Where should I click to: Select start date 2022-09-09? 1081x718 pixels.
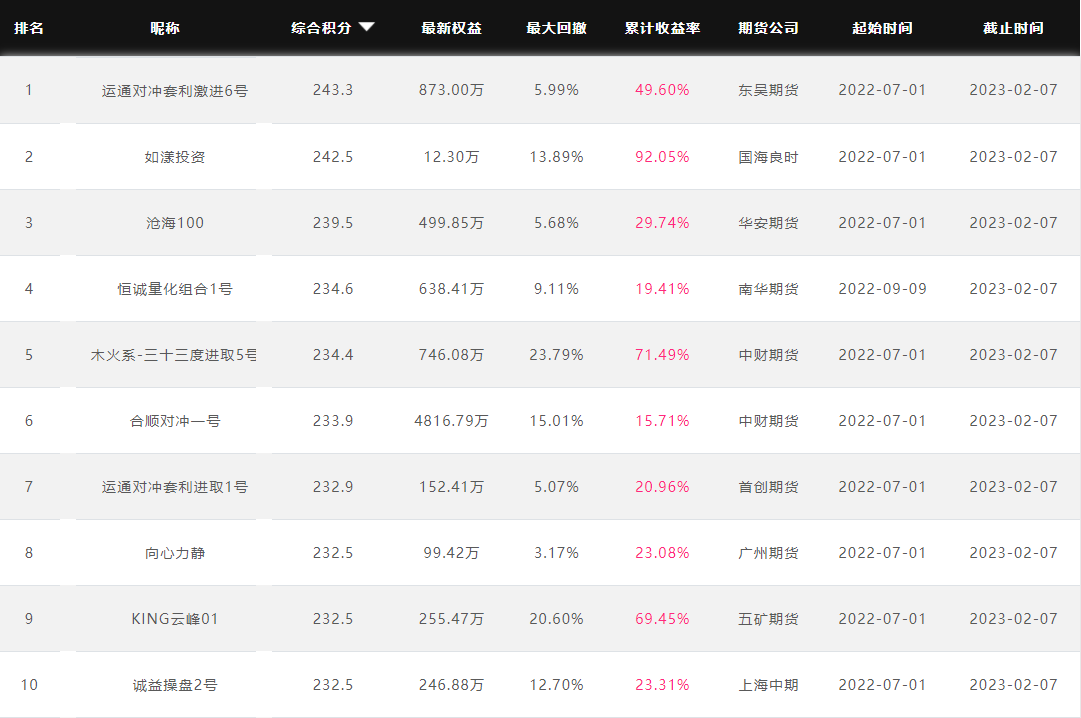[882, 288]
